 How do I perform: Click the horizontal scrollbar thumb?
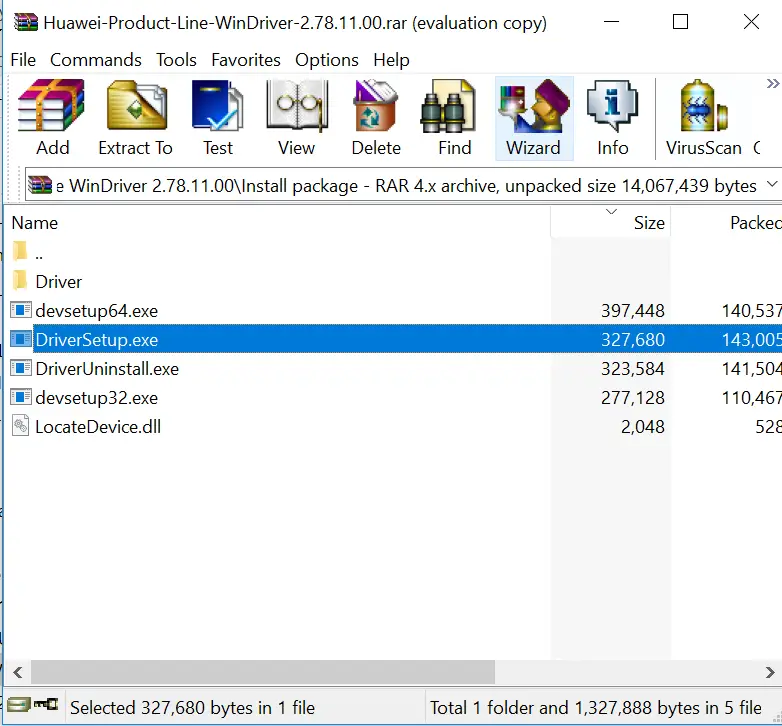click(x=263, y=672)
